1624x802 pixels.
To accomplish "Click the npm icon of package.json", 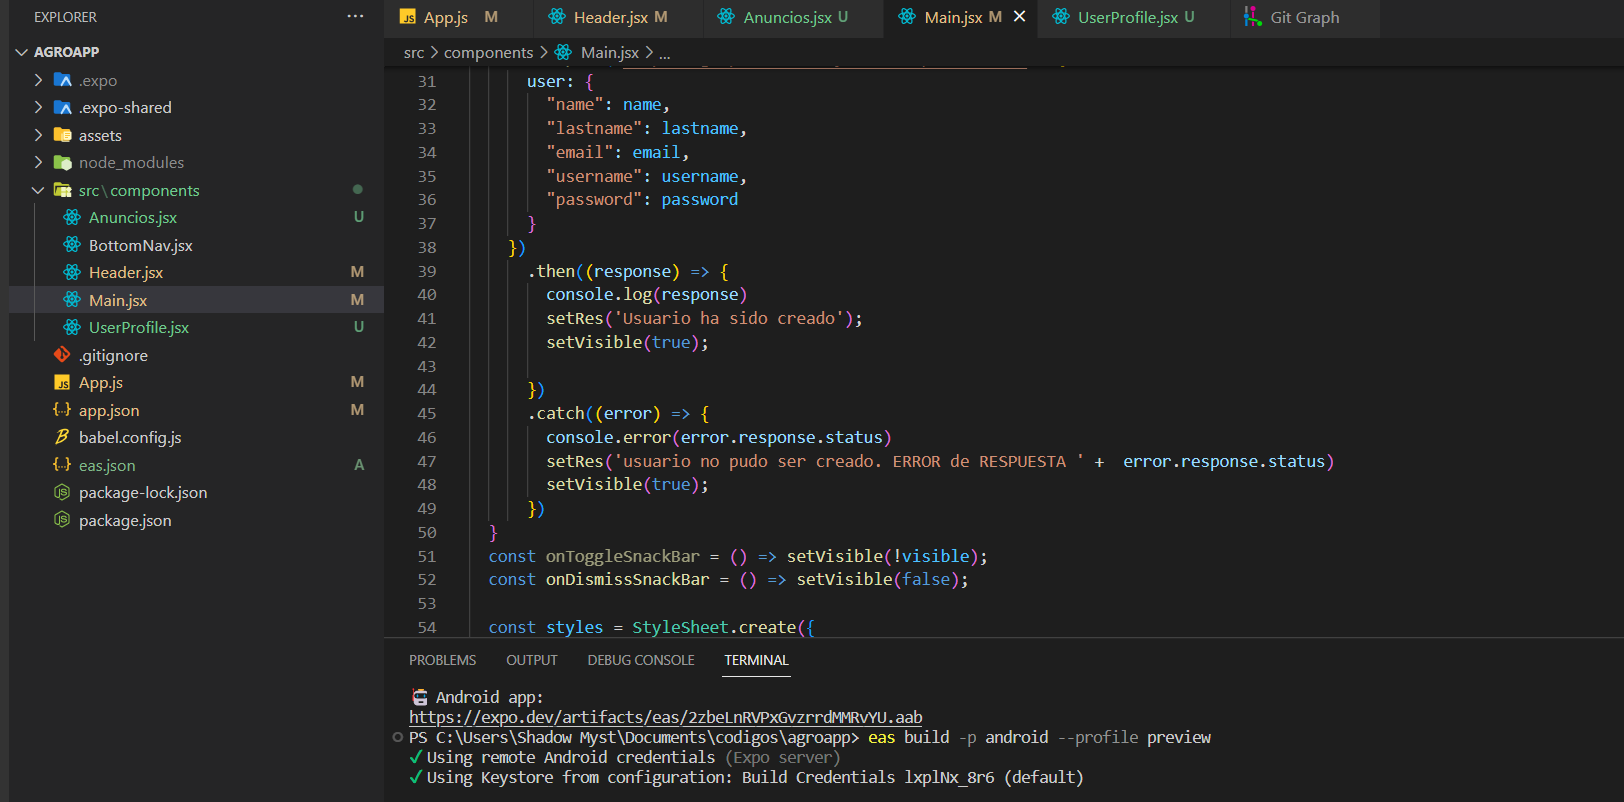I will 62,520.
